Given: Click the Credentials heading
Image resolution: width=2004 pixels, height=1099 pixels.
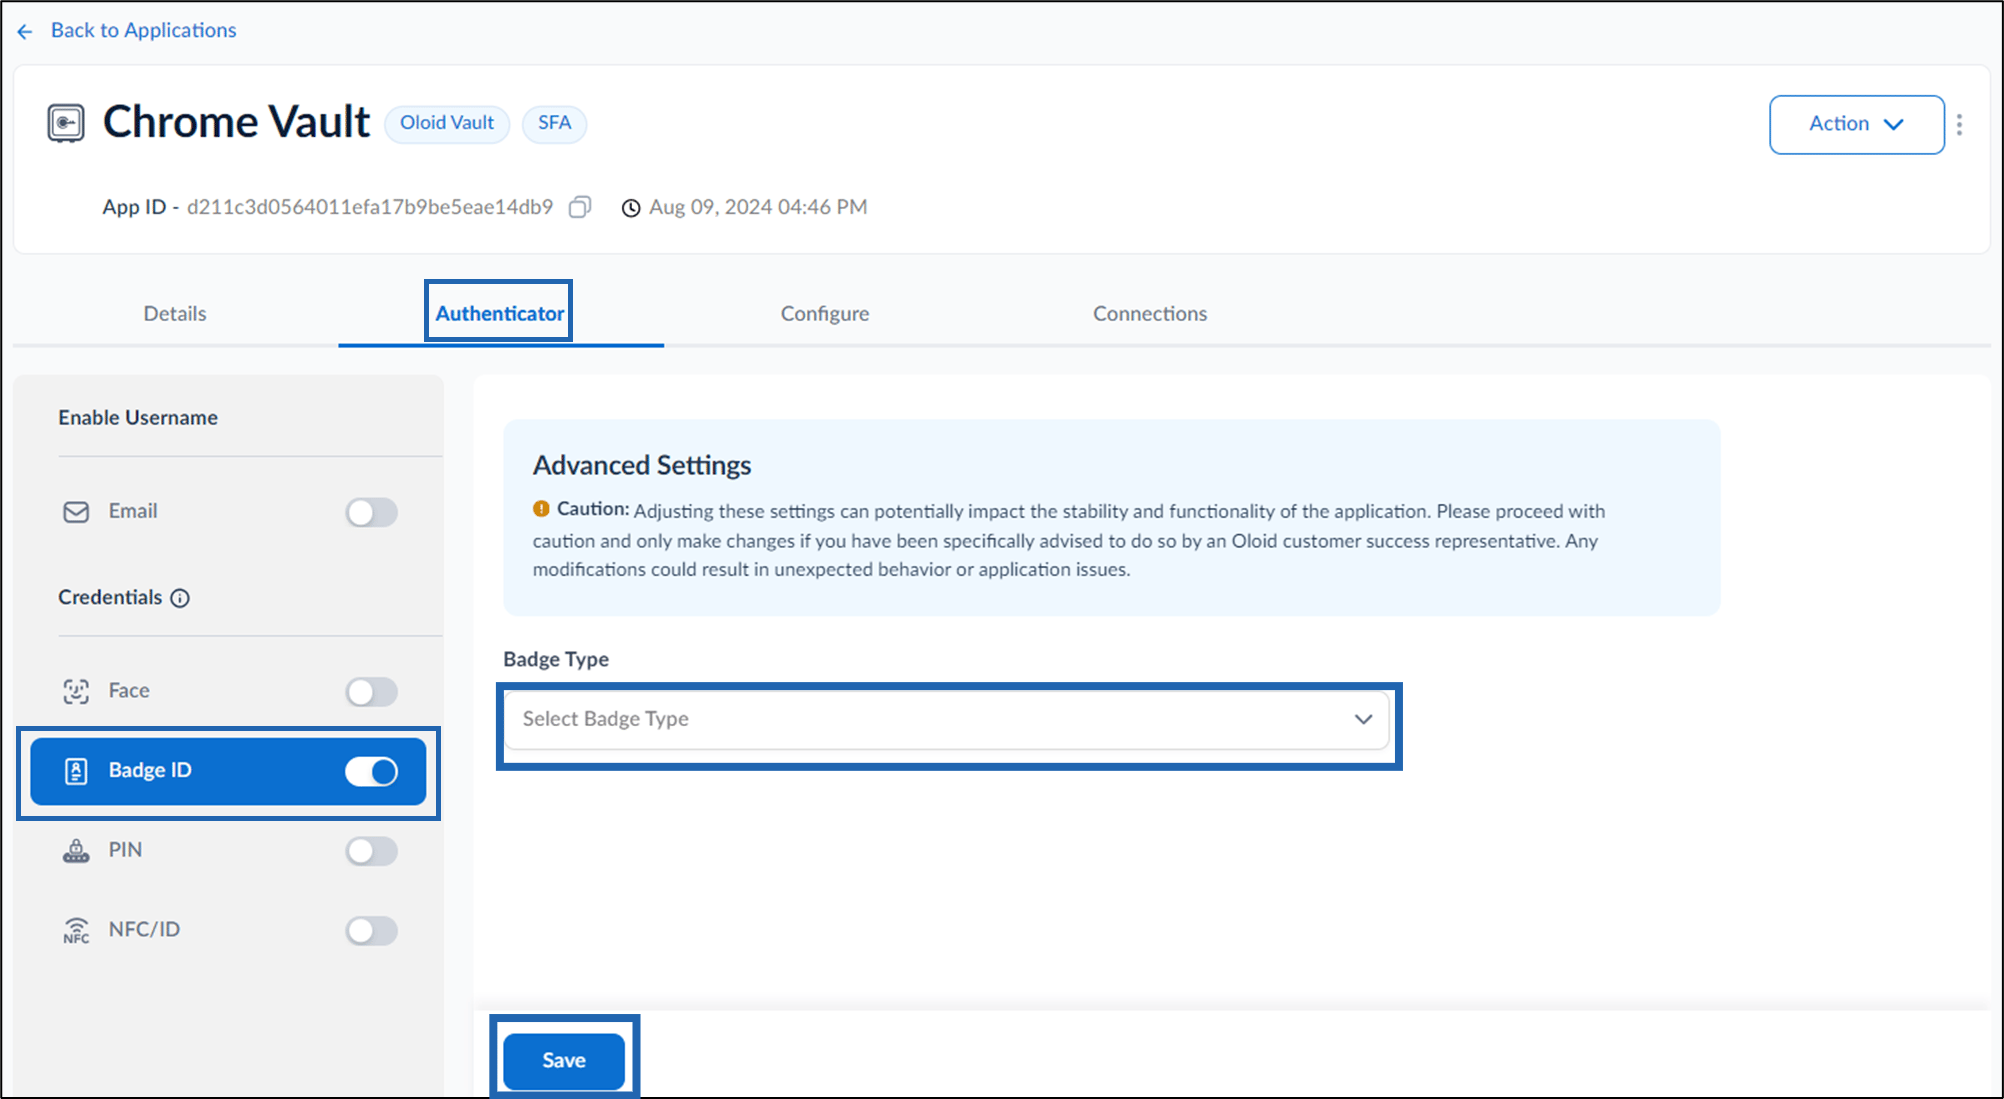Looking at the screenshot, I should [110, 597].
